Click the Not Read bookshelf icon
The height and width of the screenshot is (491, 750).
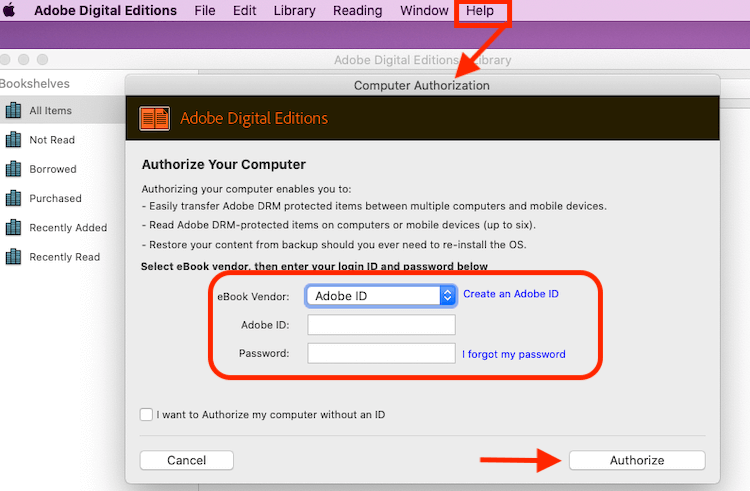(x=13, y=140)
